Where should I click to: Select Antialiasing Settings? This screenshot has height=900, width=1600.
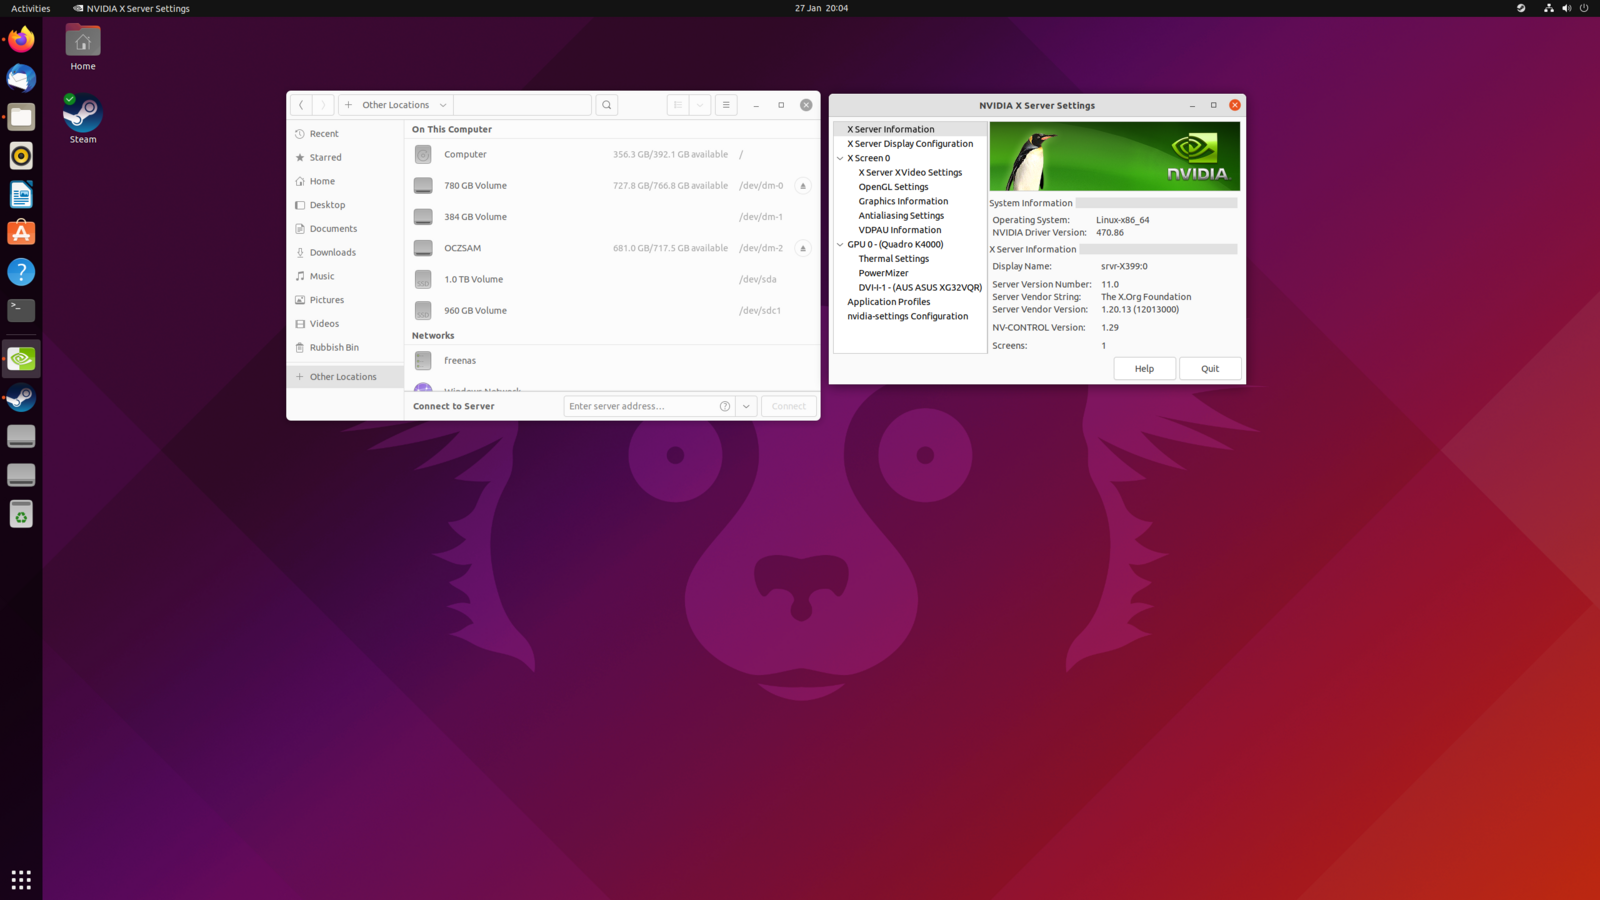901,215
